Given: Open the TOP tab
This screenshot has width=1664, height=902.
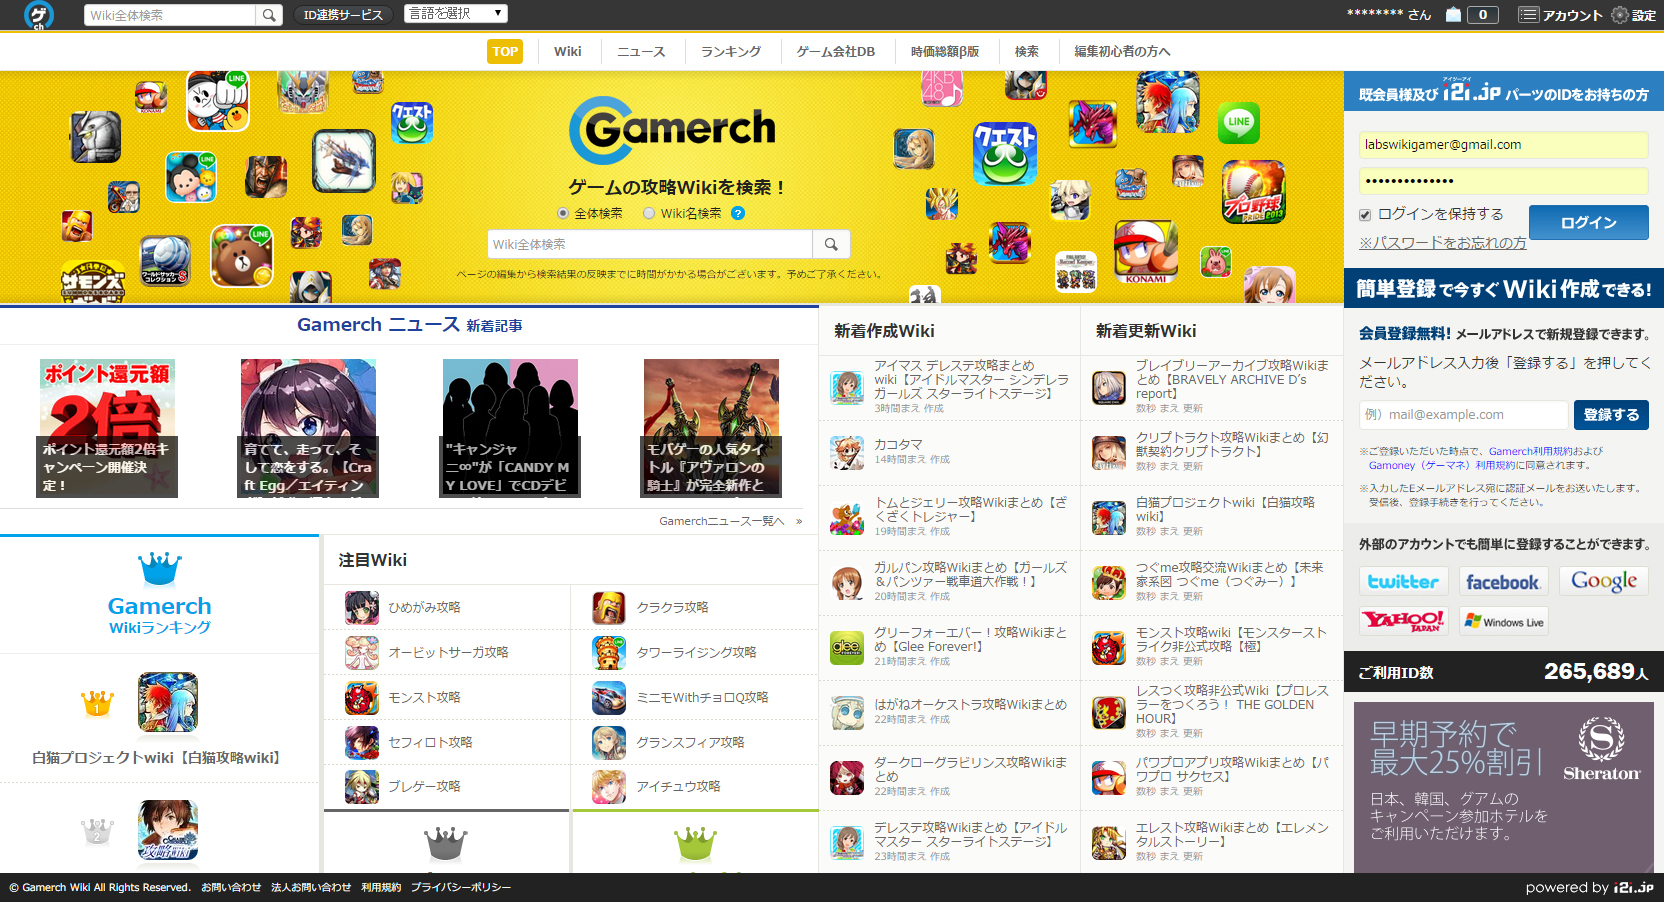Looking at the screenshot, I should pyautogui.click(x=505, y=51).
